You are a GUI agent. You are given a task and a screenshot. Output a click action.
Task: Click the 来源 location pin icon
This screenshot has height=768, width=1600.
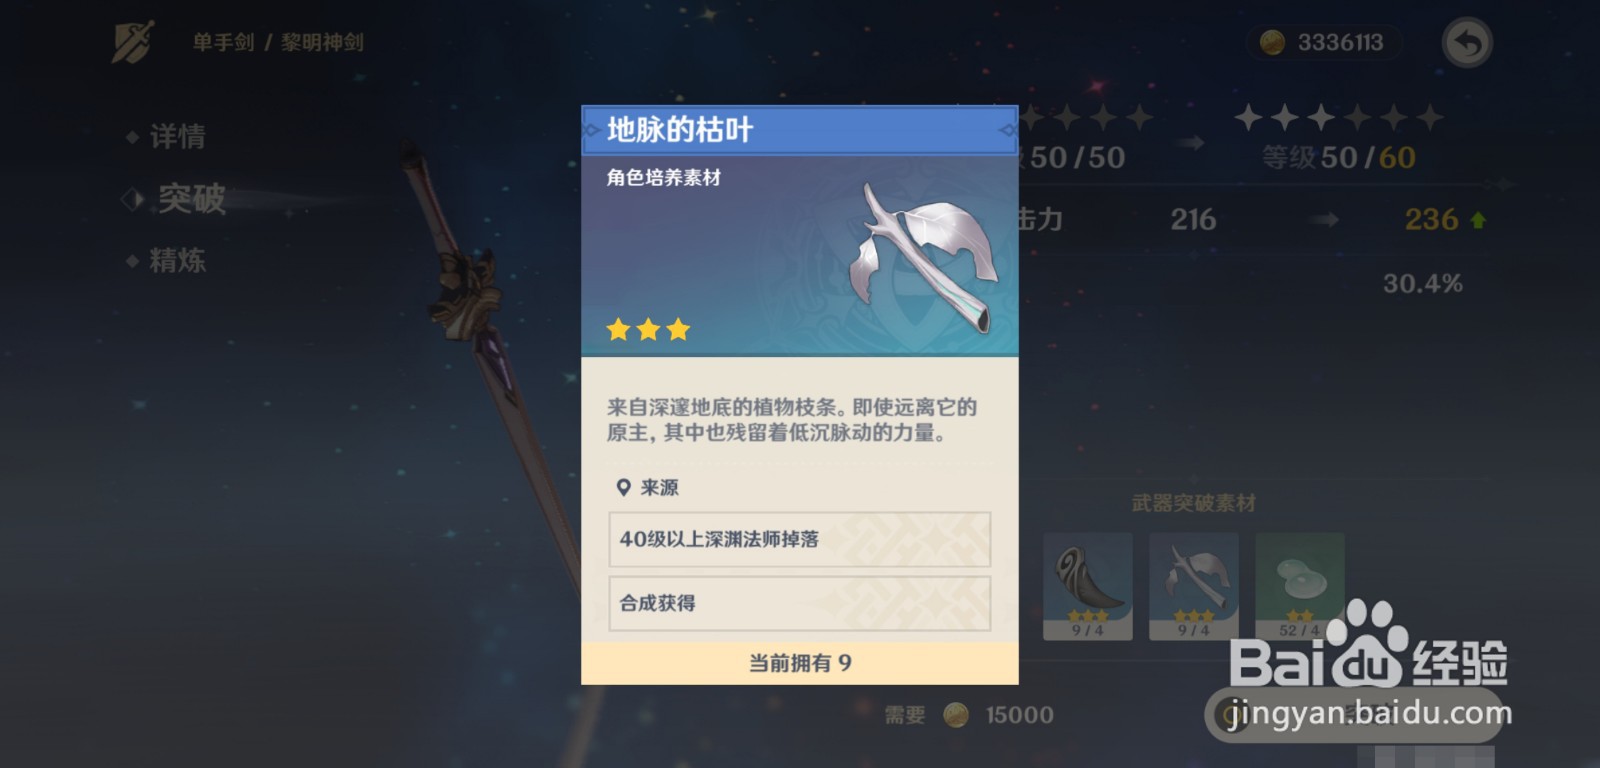click(623, 487)
